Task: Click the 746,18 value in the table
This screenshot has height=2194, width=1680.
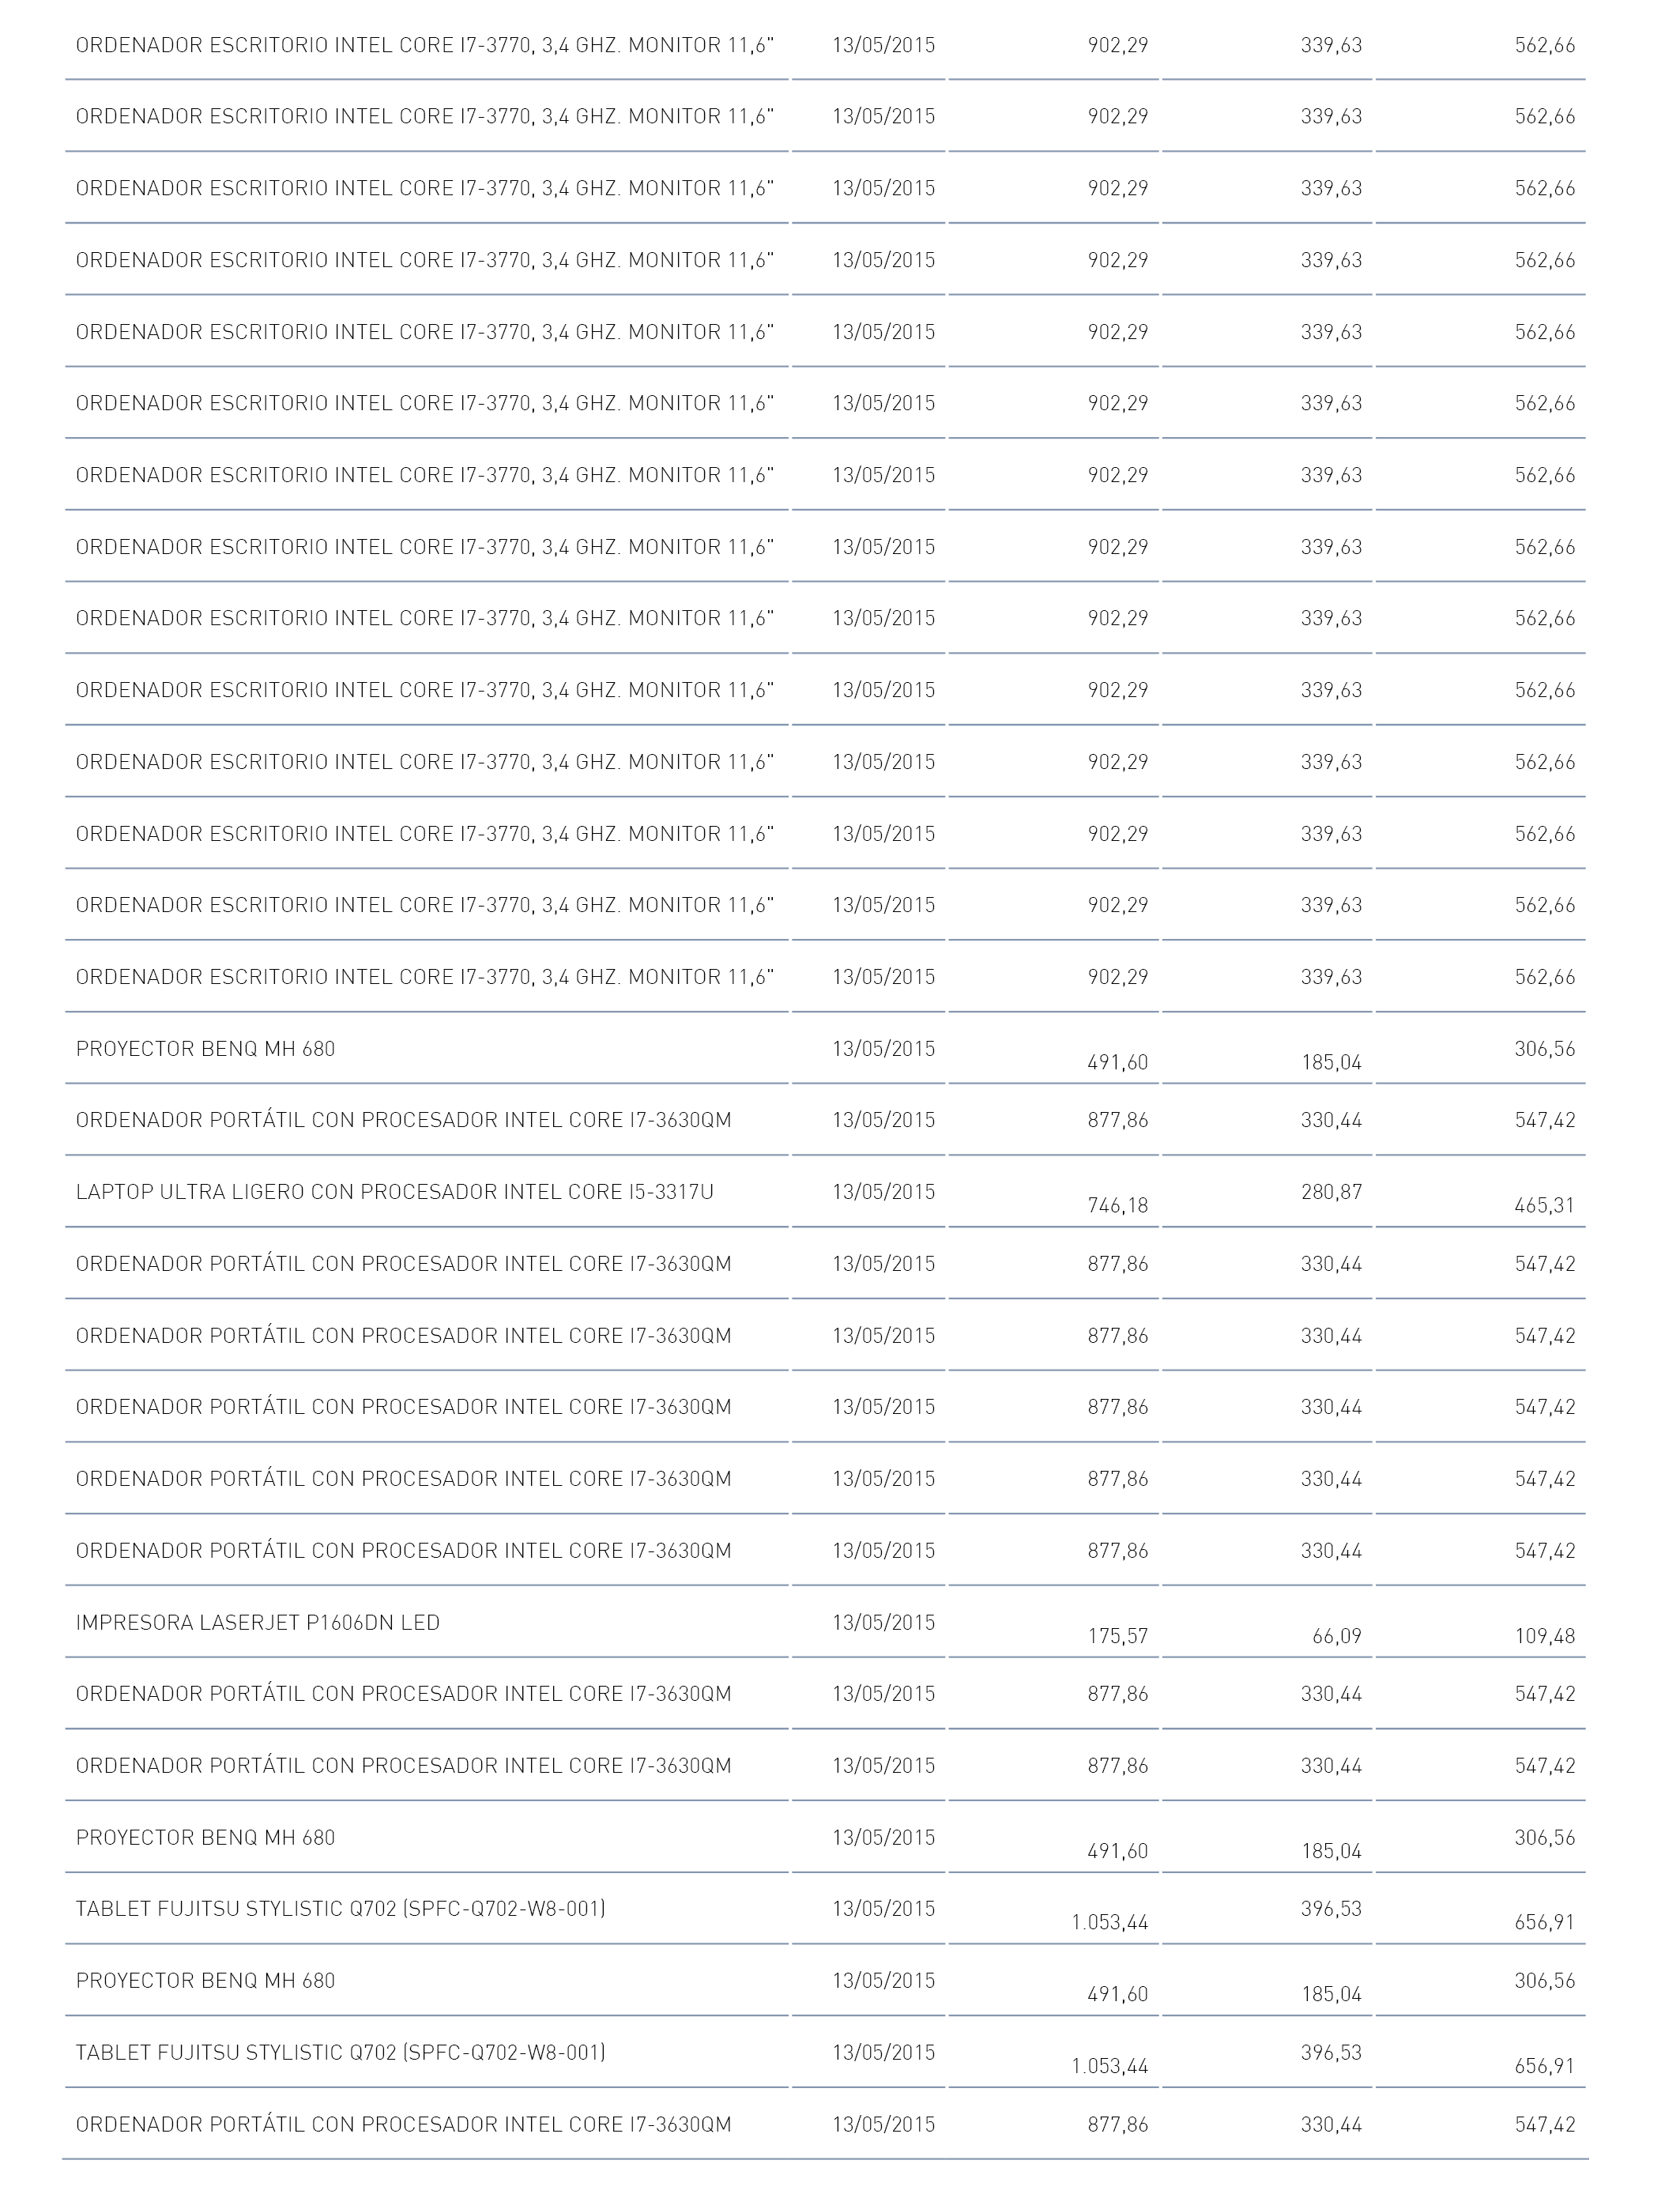Action: [1118, 1206]
